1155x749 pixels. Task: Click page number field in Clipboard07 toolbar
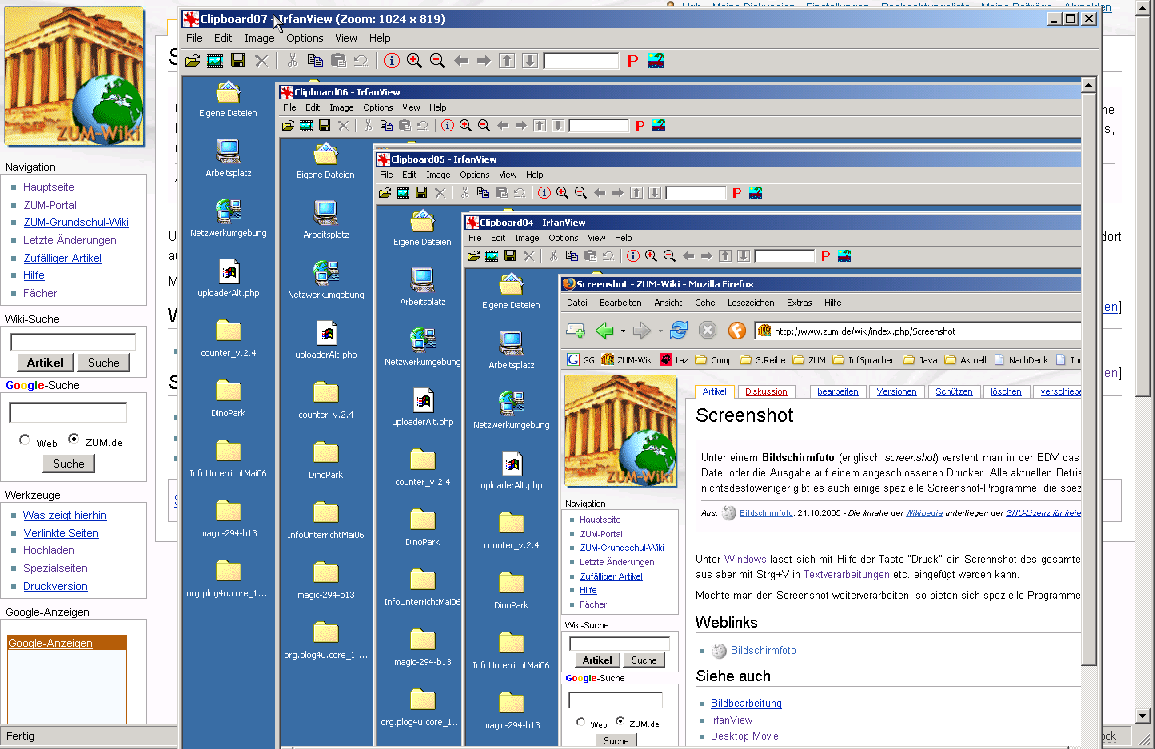click(x=581, y=61)
